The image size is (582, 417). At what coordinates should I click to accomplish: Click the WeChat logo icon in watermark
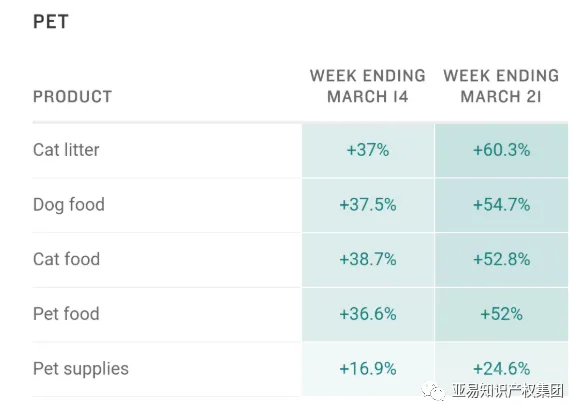pos(433,391)
